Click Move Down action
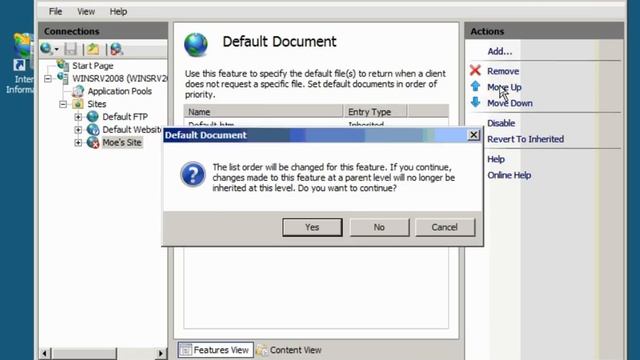Screen dimensions: 640x360 click(510, 103)
